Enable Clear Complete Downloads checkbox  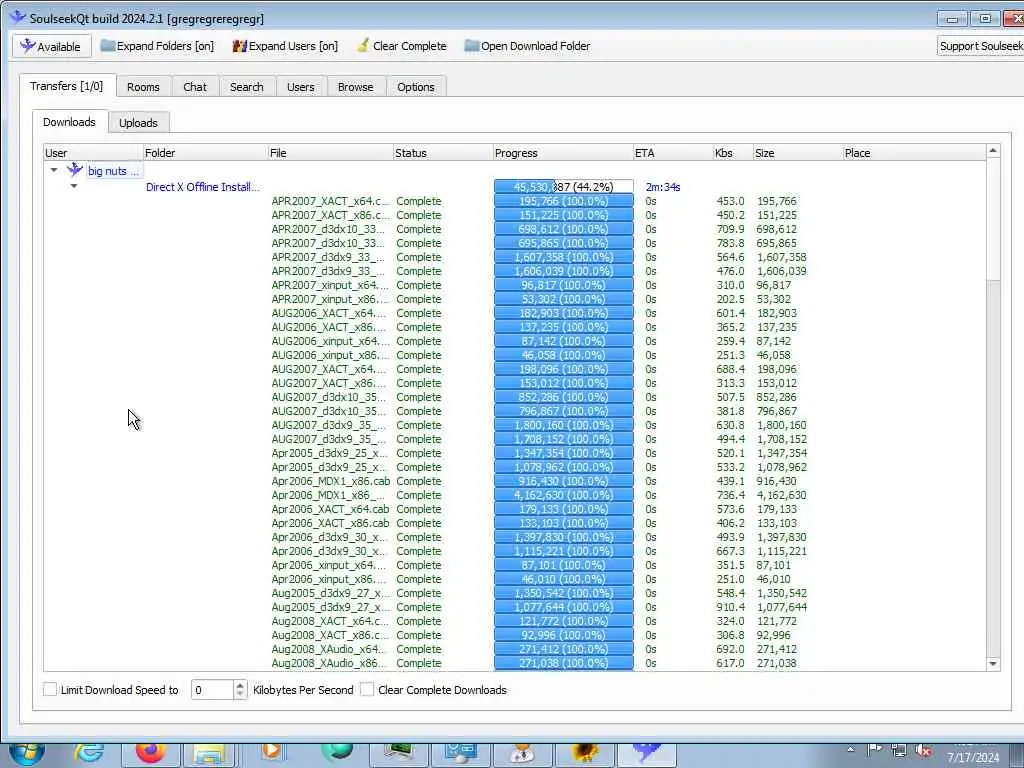click(x=367, y=689)
